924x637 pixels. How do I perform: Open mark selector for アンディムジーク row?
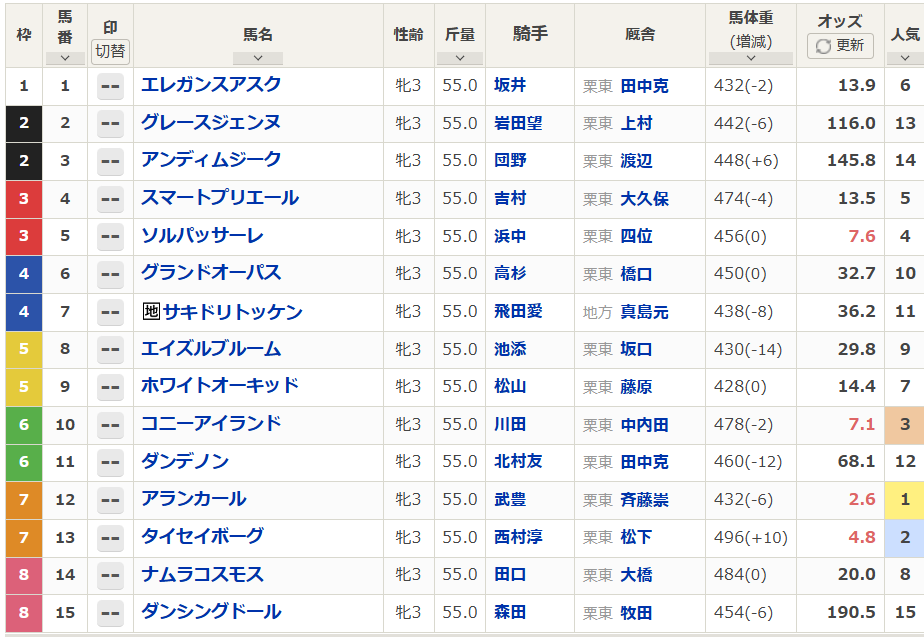pos(110,161)
